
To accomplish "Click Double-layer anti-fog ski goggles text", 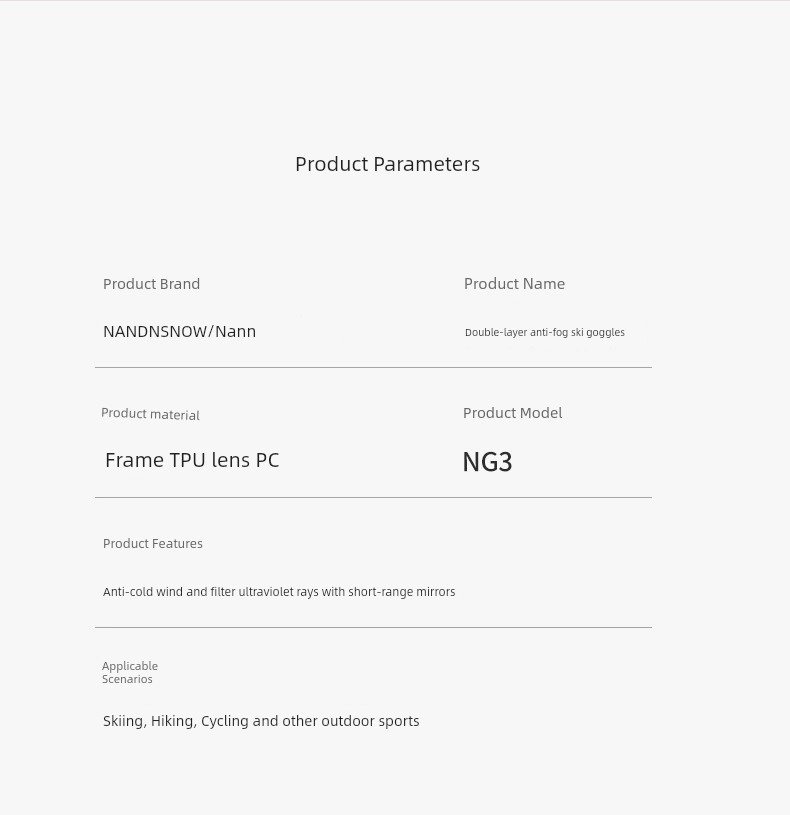I will point(545,332).
